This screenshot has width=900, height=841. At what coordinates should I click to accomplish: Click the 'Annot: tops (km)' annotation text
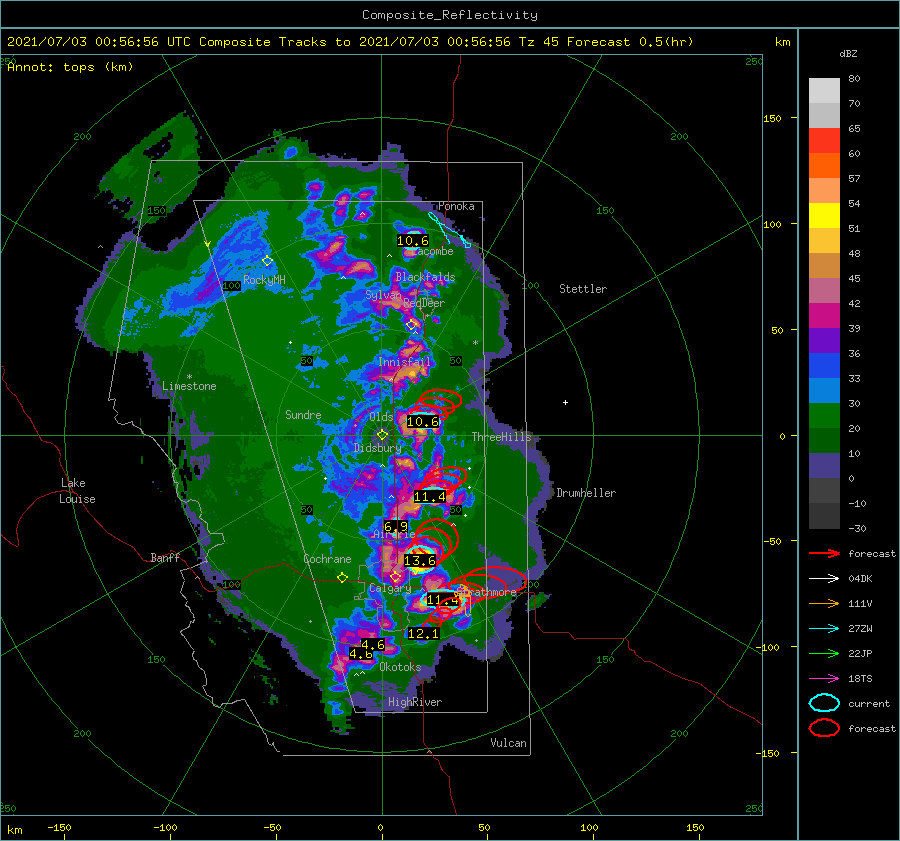pyautogui.click(x=70, y=67)
